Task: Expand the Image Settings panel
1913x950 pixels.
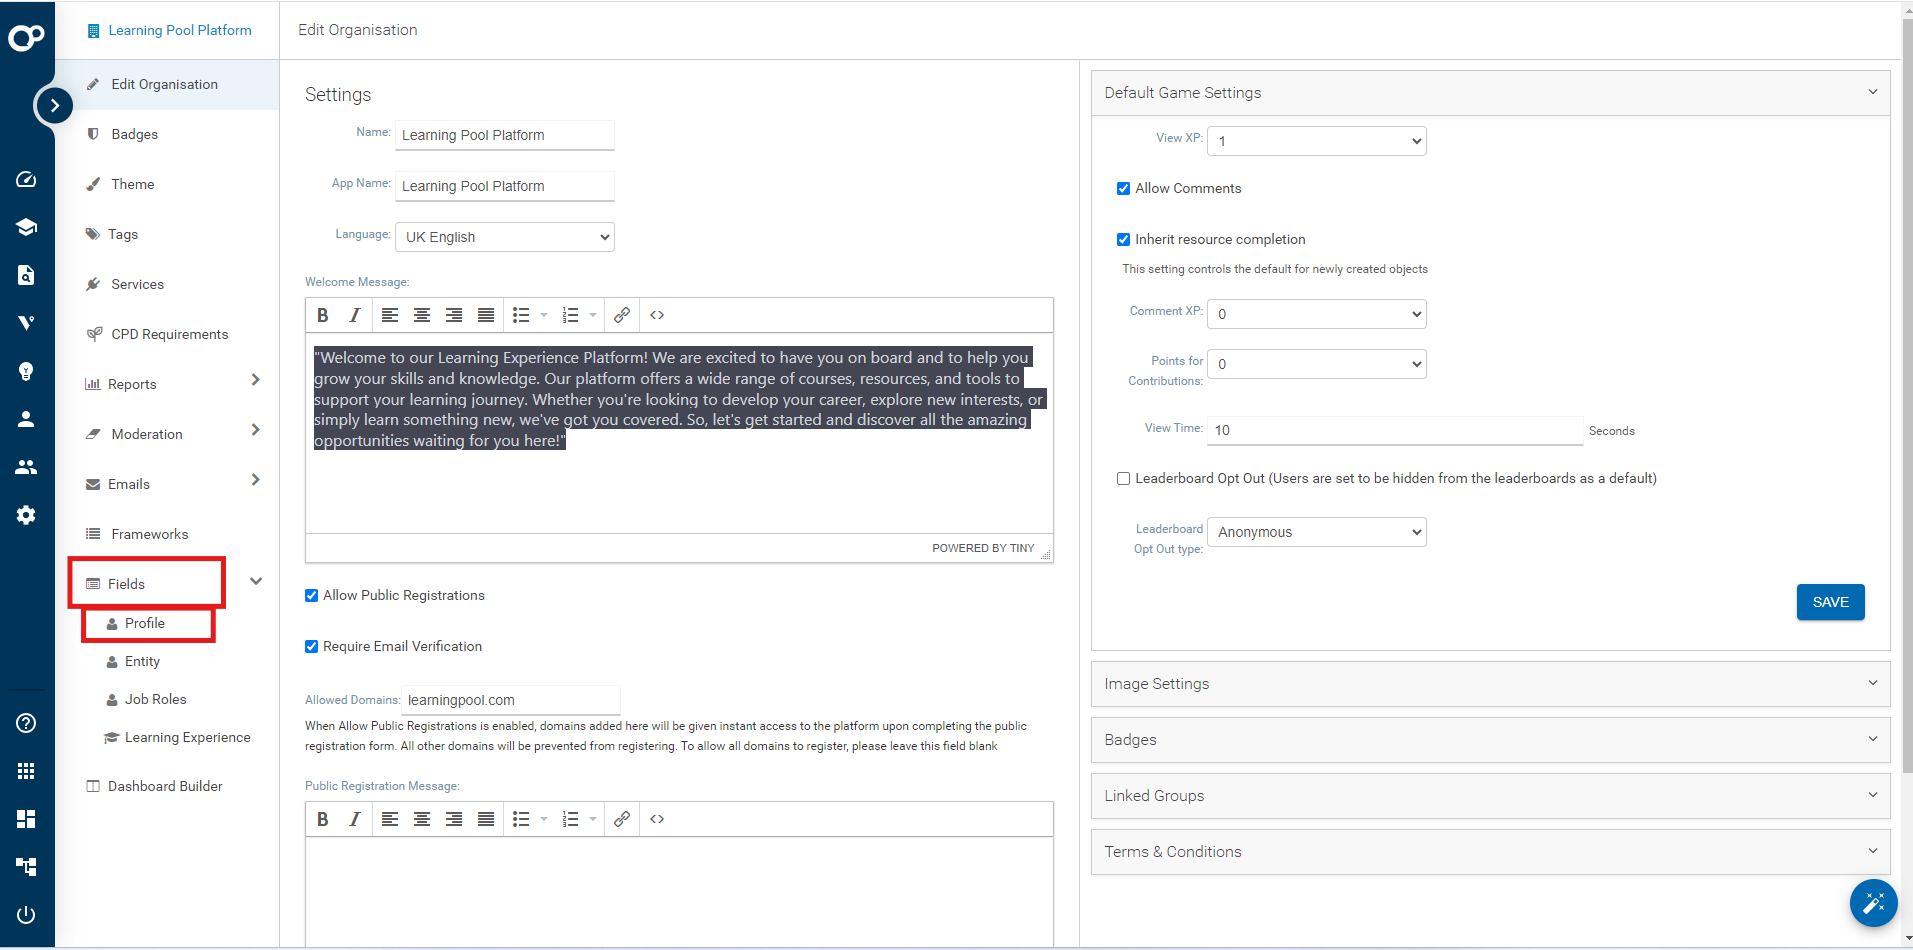Action: [x=1490, y=684]
